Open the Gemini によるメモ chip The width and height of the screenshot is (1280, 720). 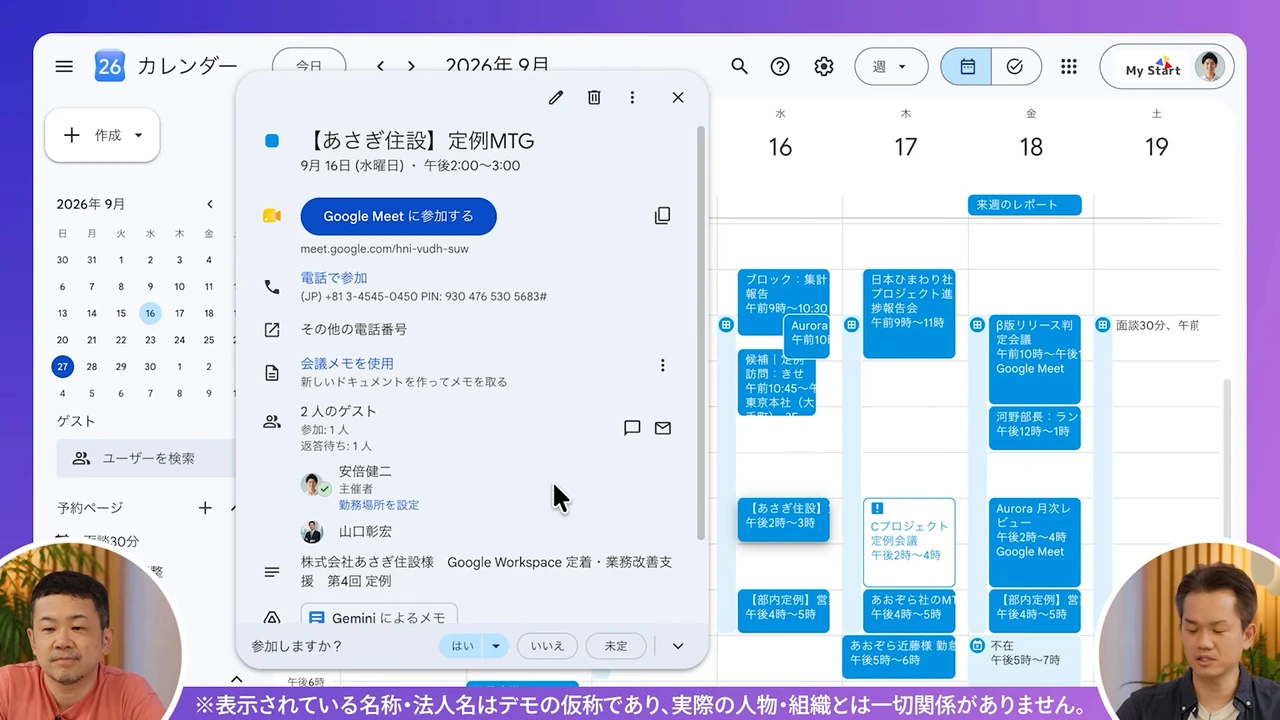tap(379, 616)
